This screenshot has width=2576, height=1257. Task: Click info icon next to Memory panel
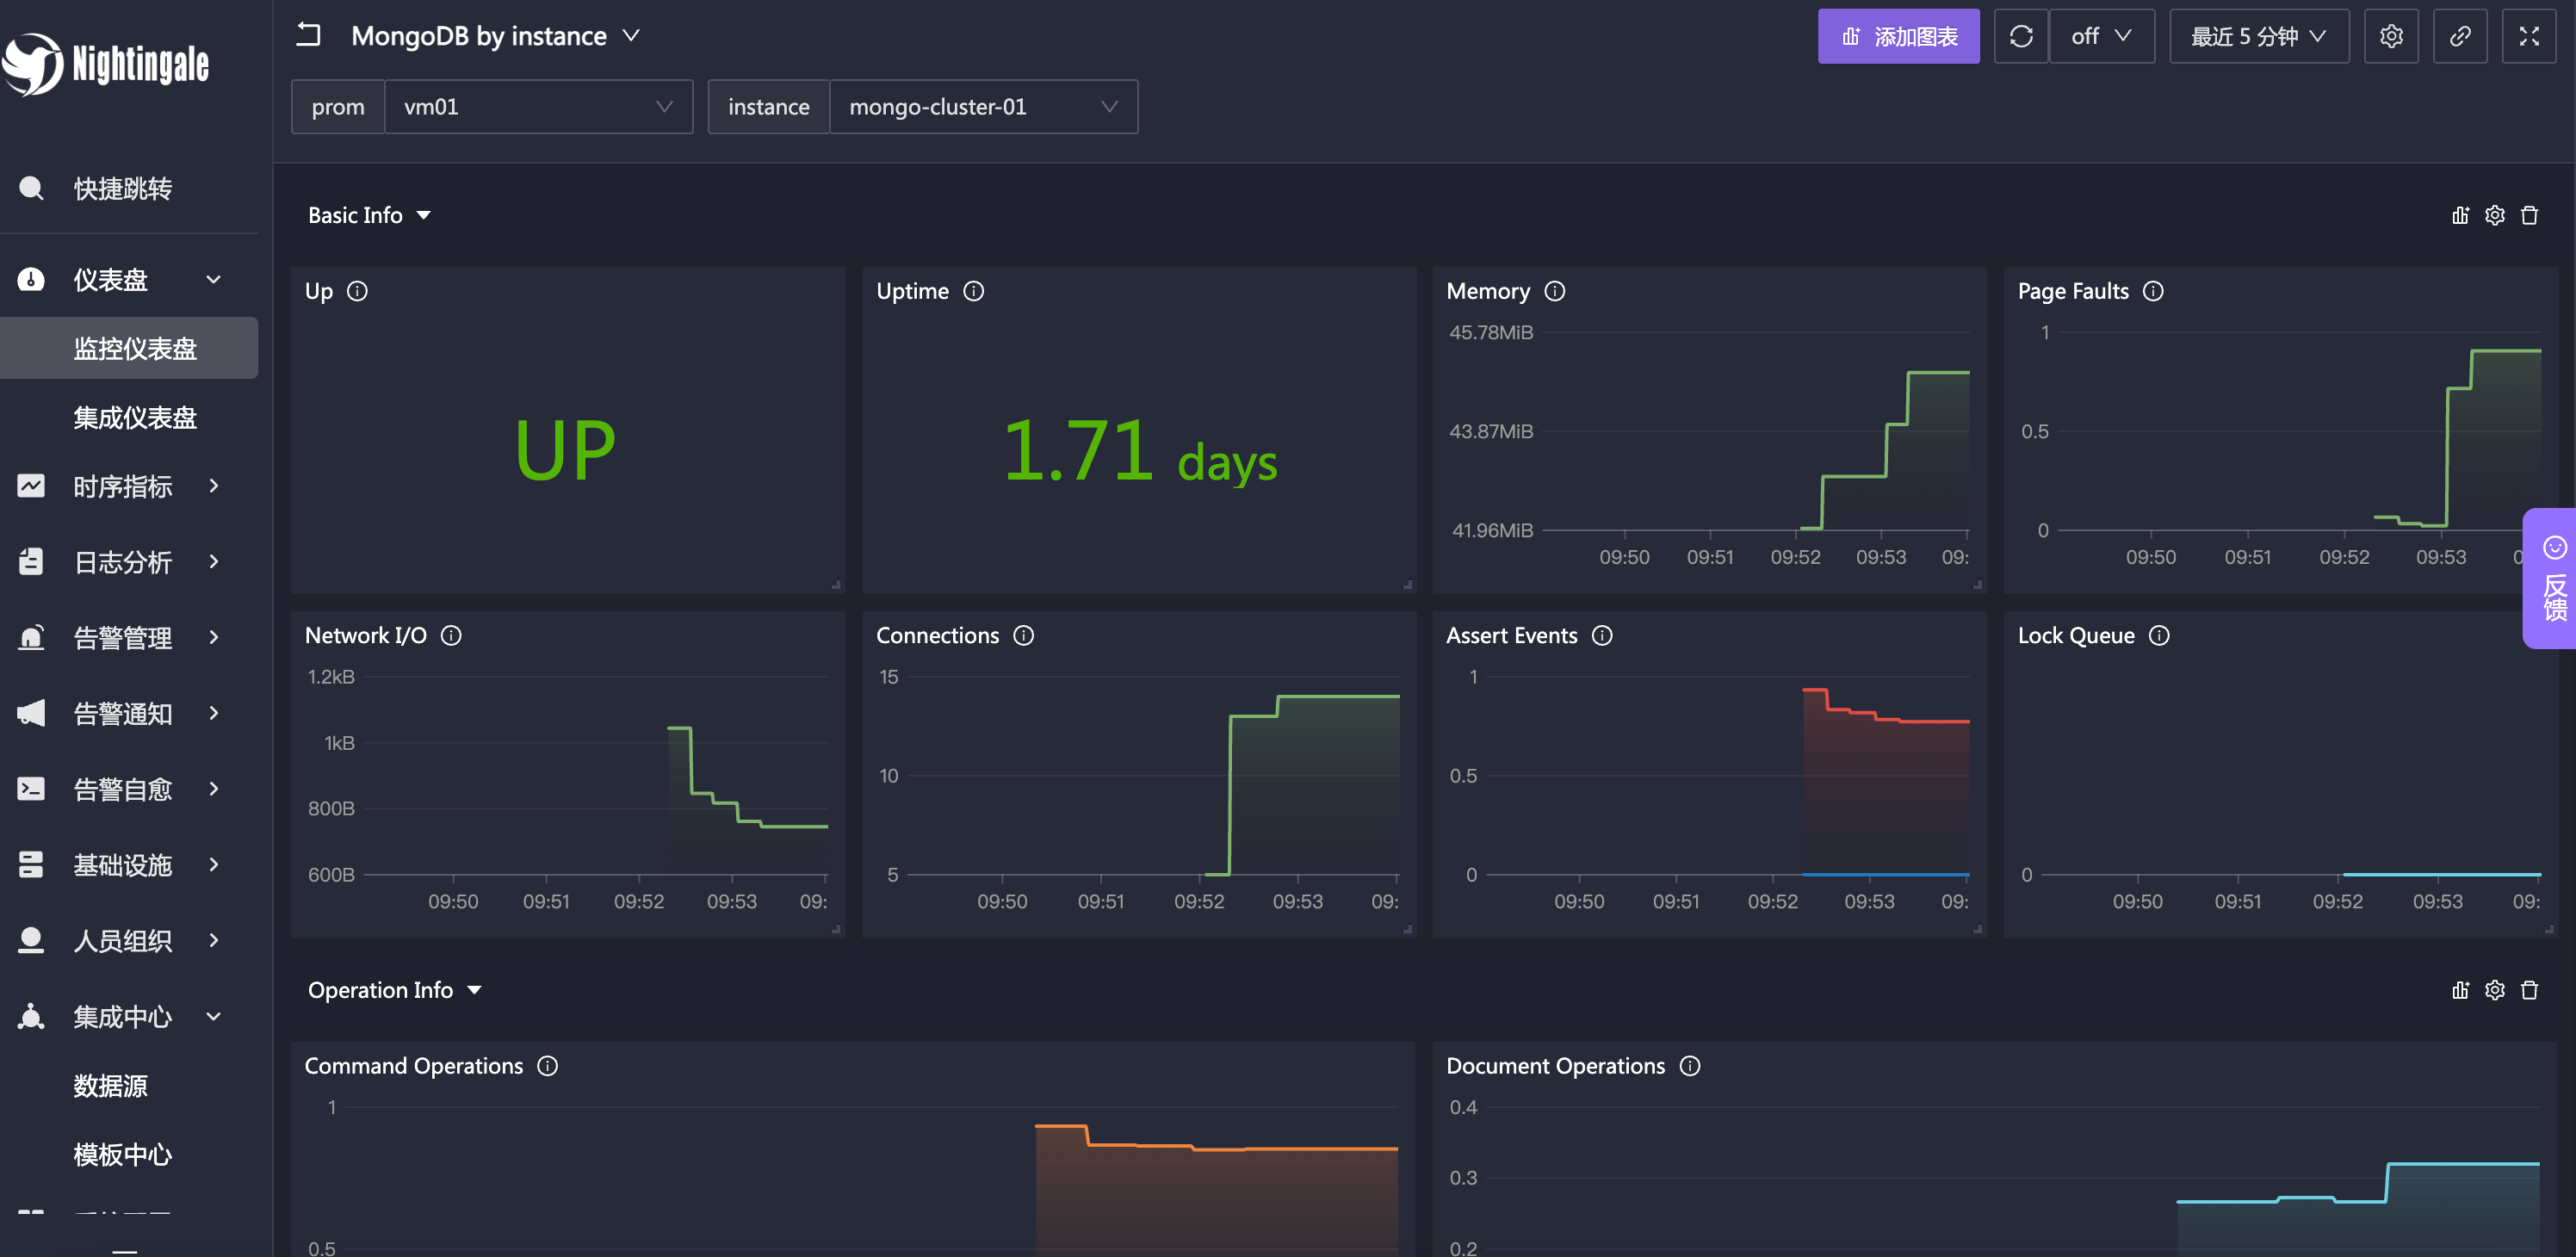(x=1554, y=291)
